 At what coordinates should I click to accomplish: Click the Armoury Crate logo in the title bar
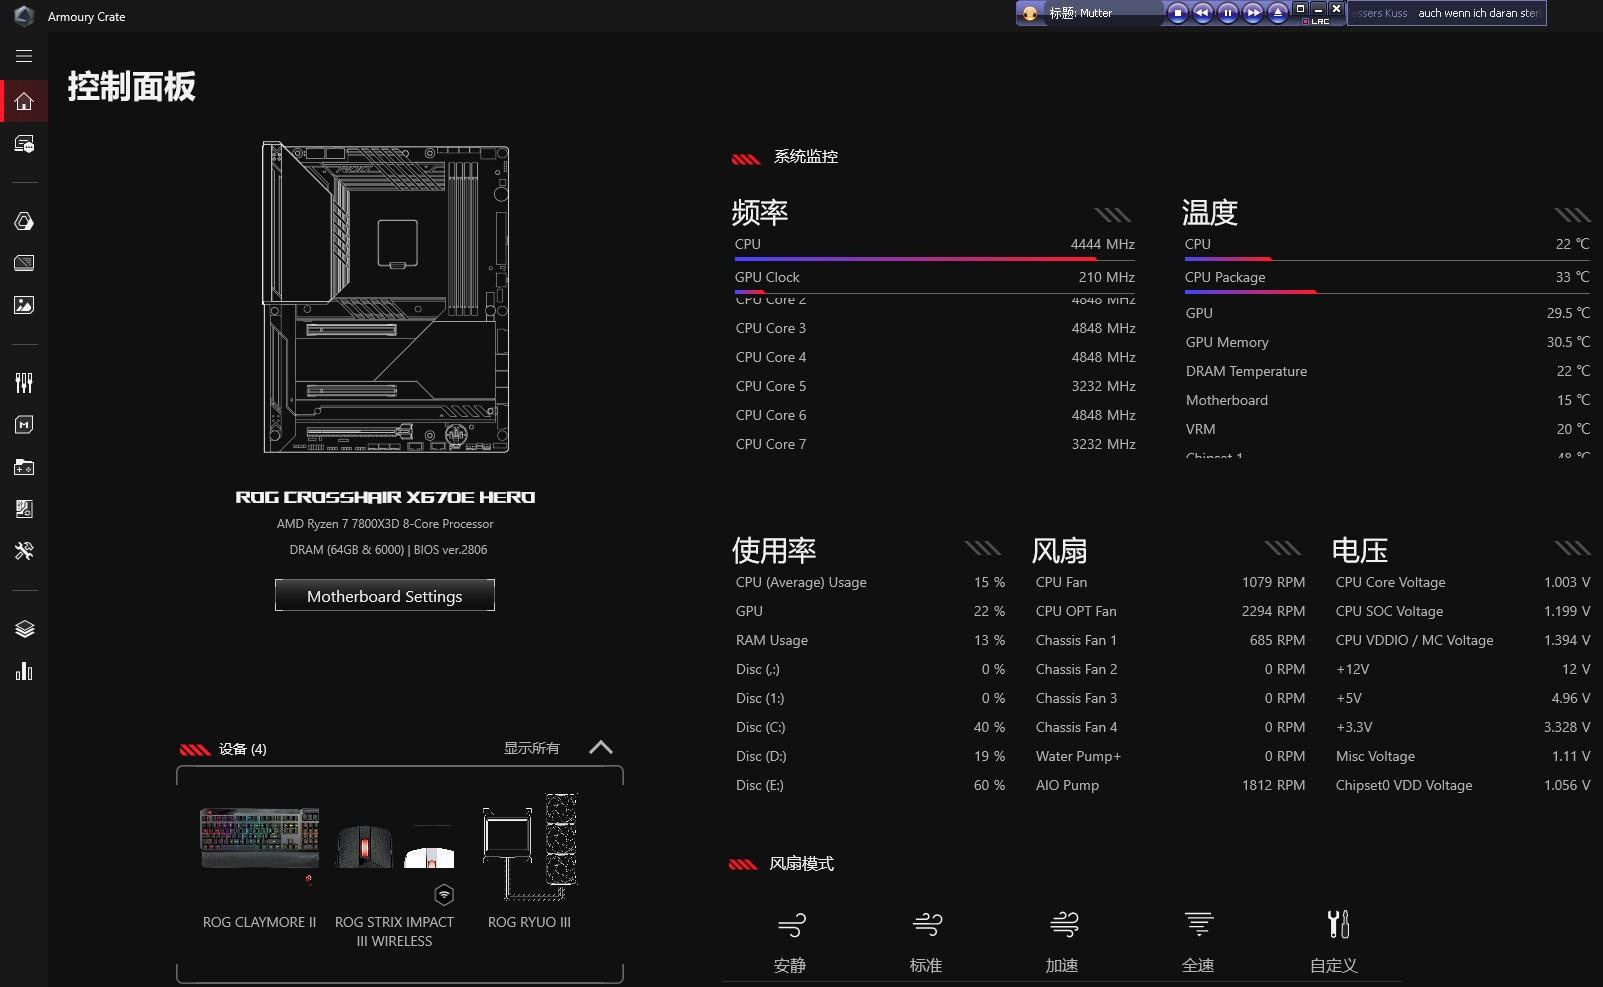click(24, 16)
